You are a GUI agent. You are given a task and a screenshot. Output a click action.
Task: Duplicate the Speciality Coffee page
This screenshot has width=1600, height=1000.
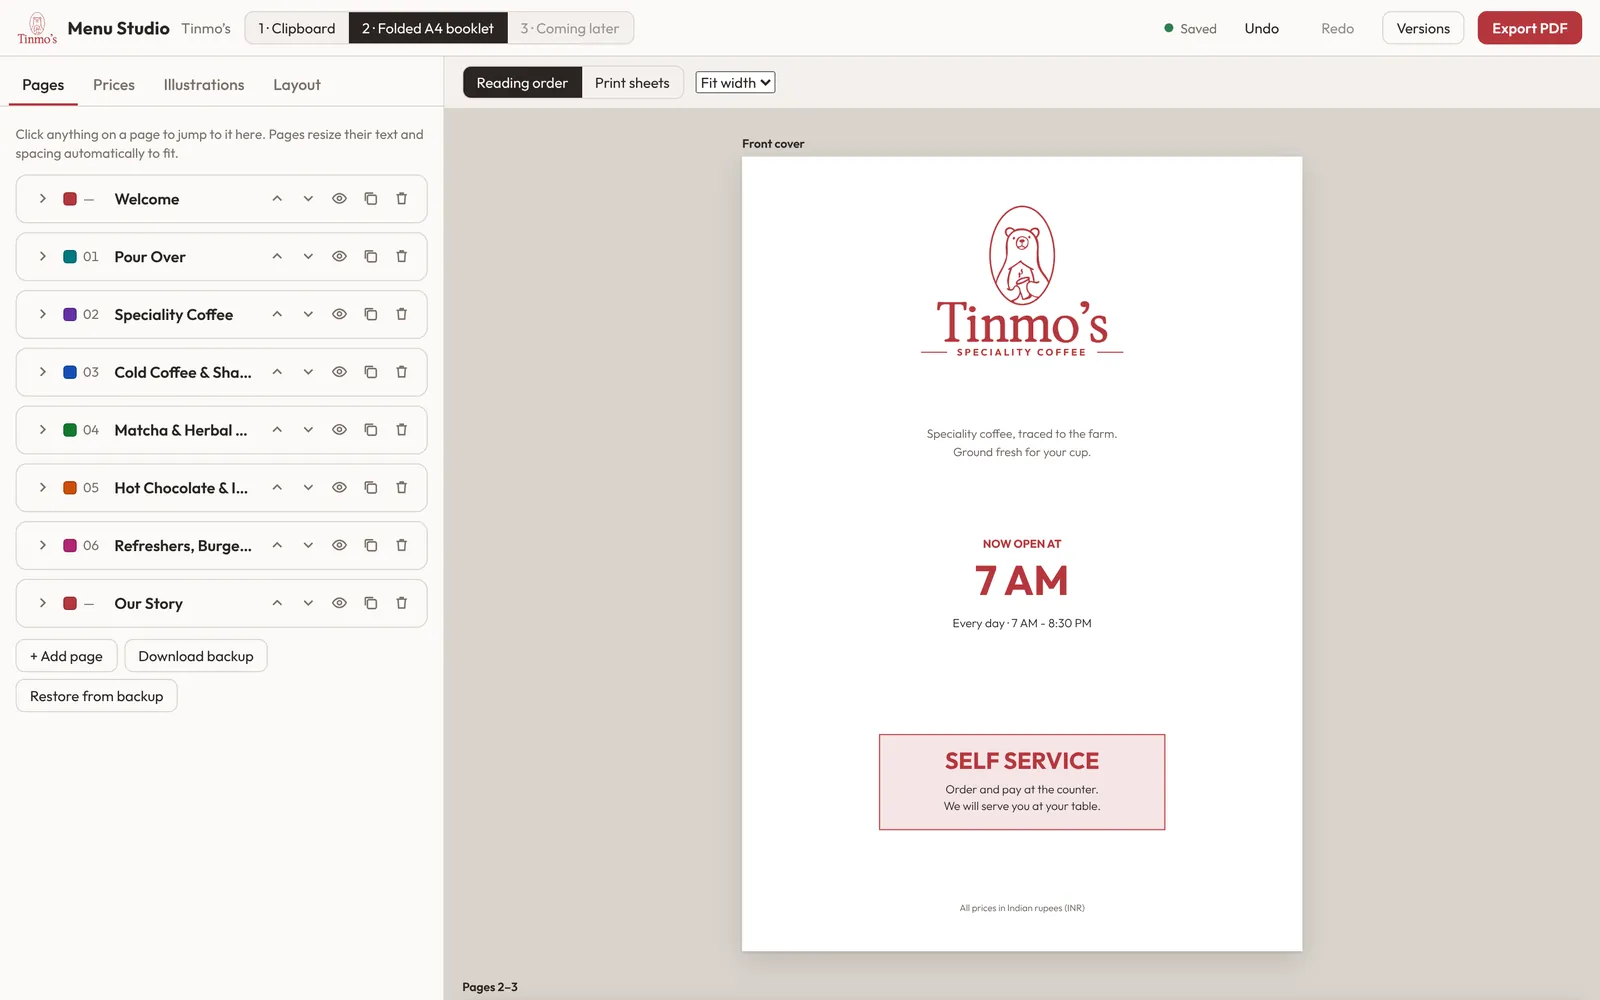[x=370, y=314]
